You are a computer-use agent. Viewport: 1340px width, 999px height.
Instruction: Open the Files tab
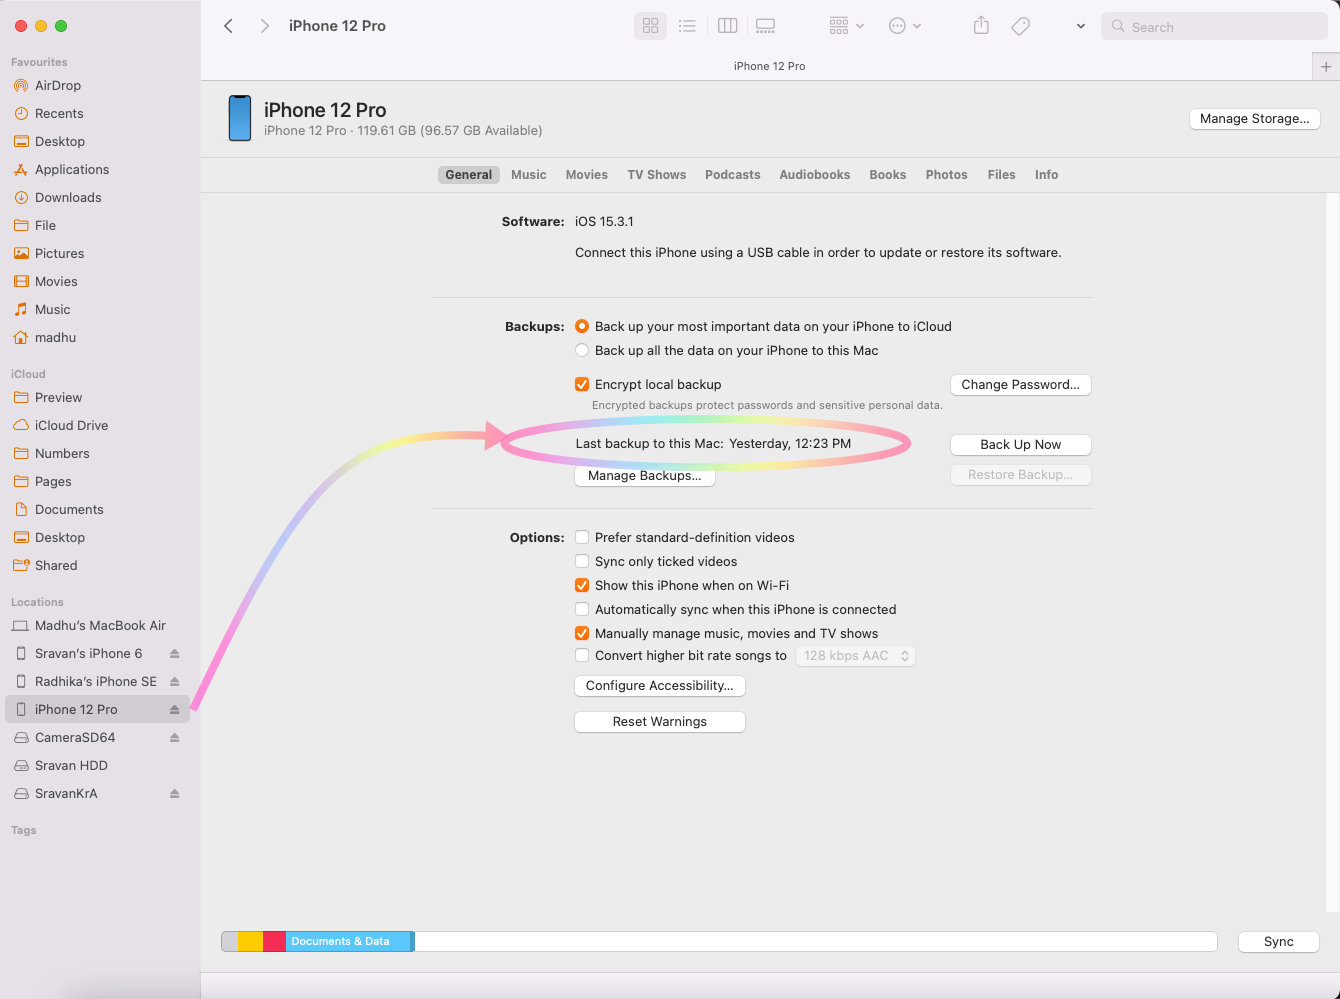point(1001,175)
